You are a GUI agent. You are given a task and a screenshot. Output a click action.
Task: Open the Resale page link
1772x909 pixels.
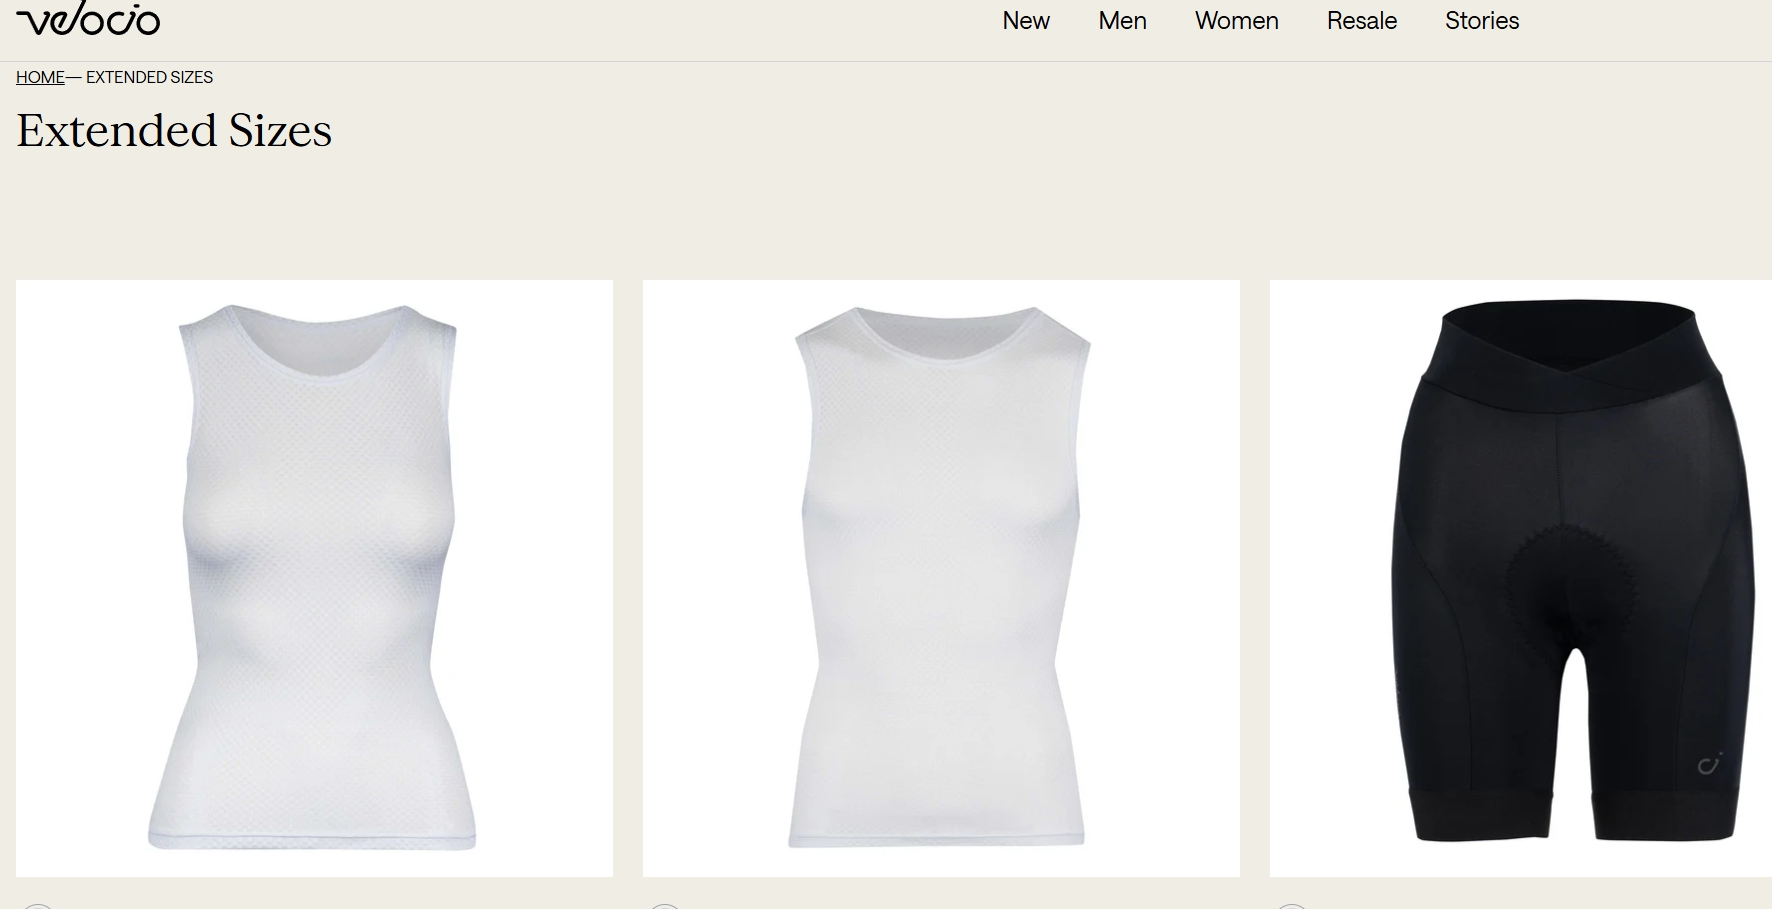pyautogui.click(x=1361, y=21)
